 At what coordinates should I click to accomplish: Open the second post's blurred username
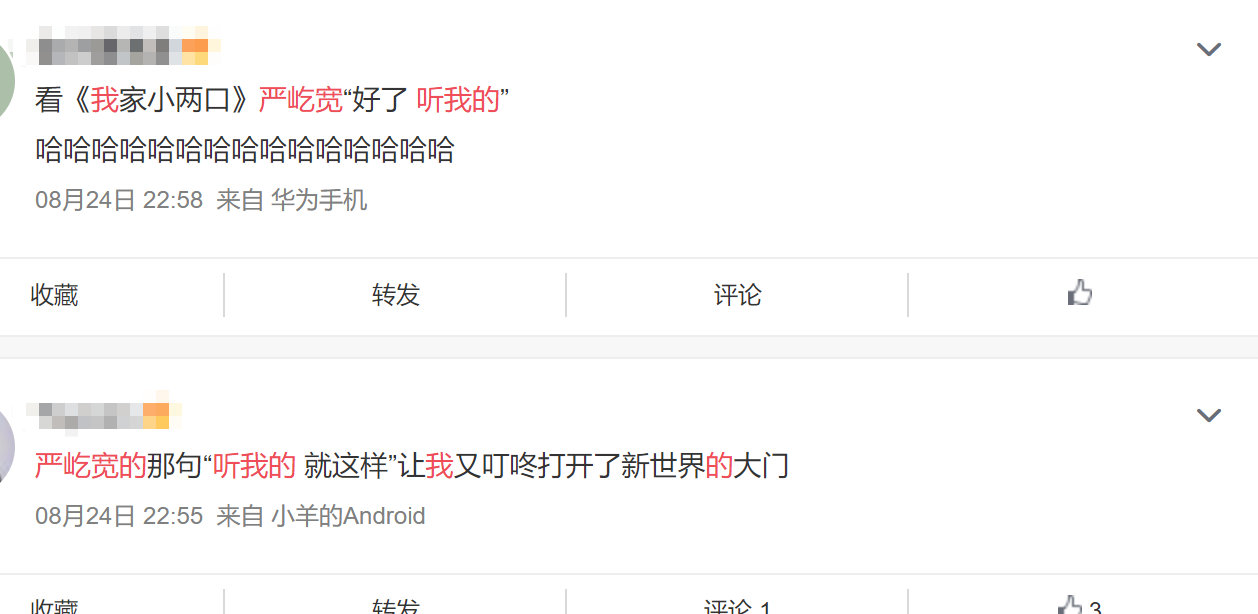(x=104, y=415)
